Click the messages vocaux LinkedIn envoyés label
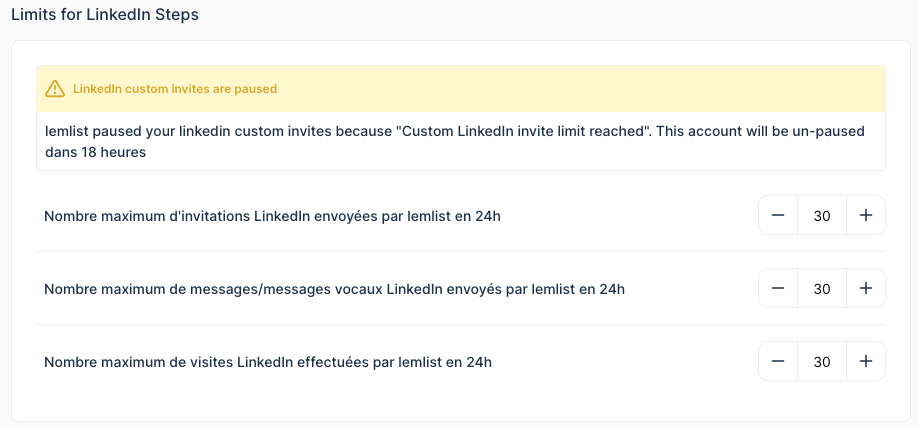Image resolution: width=919 pixels, height=429 pixels. [335, 289]
